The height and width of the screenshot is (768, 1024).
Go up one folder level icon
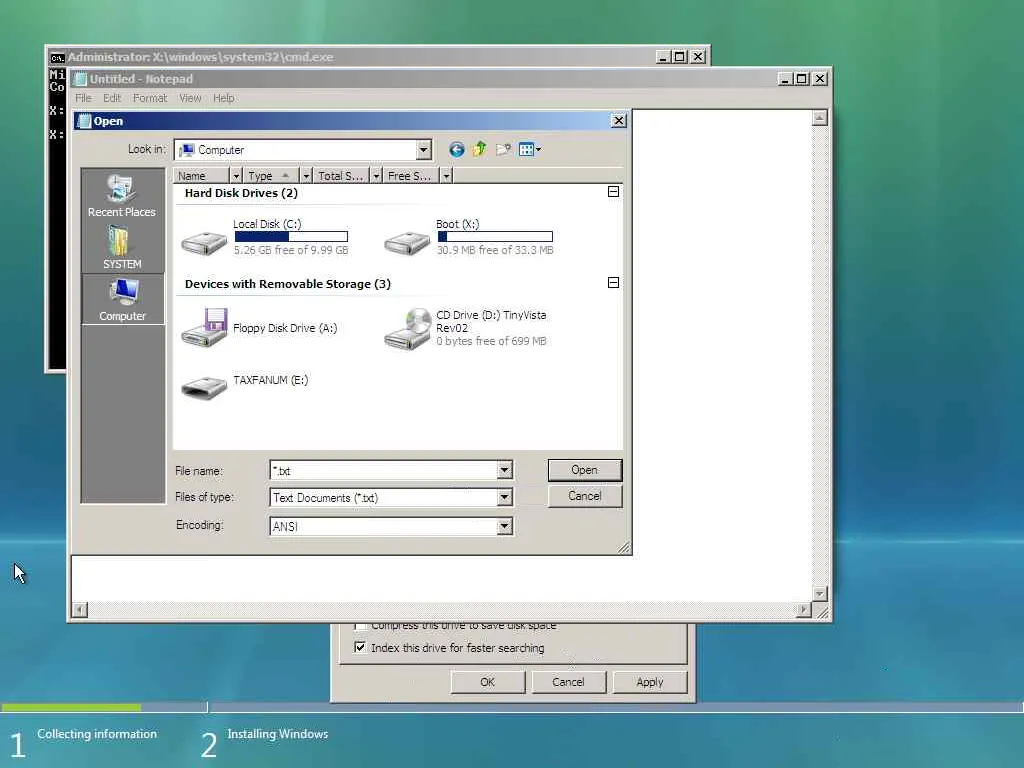click(480, 150)
